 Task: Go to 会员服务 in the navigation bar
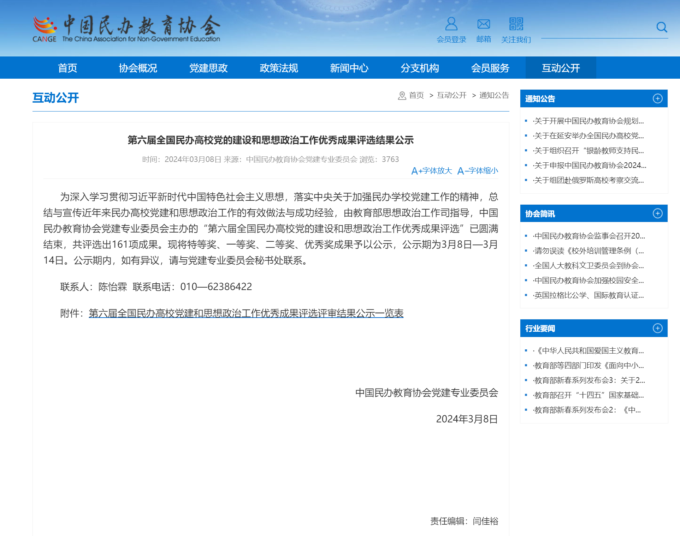[x=490, y=68]
